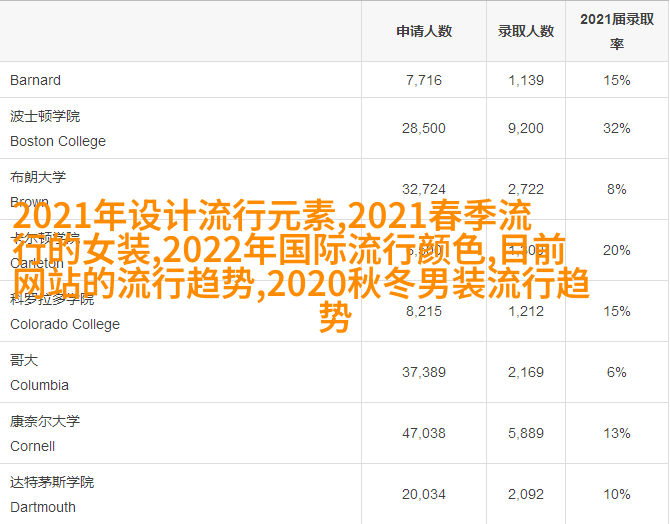
Task: Click the 20% acceptance rate cell
Action: click(x=617, y=250)
